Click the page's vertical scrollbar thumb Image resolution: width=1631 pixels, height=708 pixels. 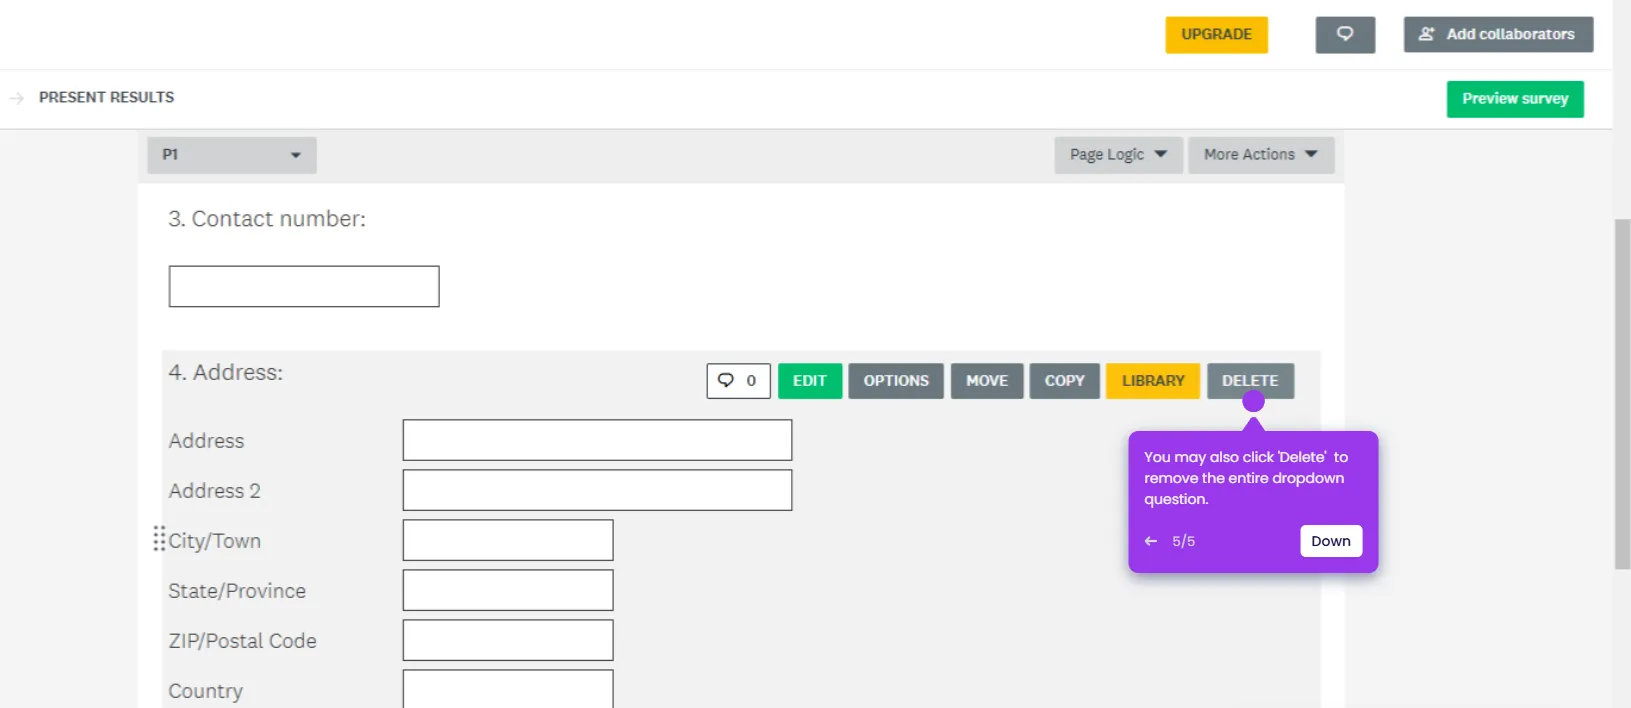(x=1622, y=394)
